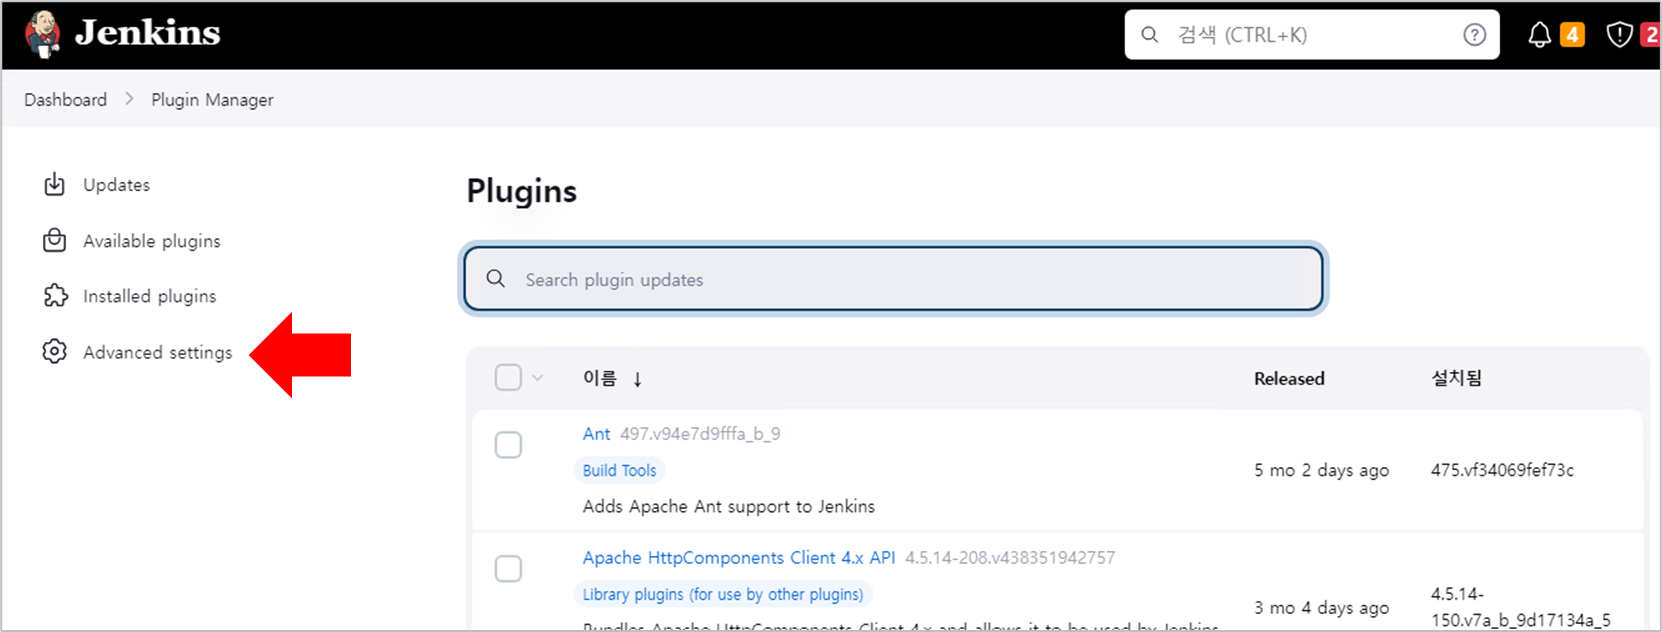Open security warnings shield icon
The image size is (1662, 632).
[x=1619, y=36]
